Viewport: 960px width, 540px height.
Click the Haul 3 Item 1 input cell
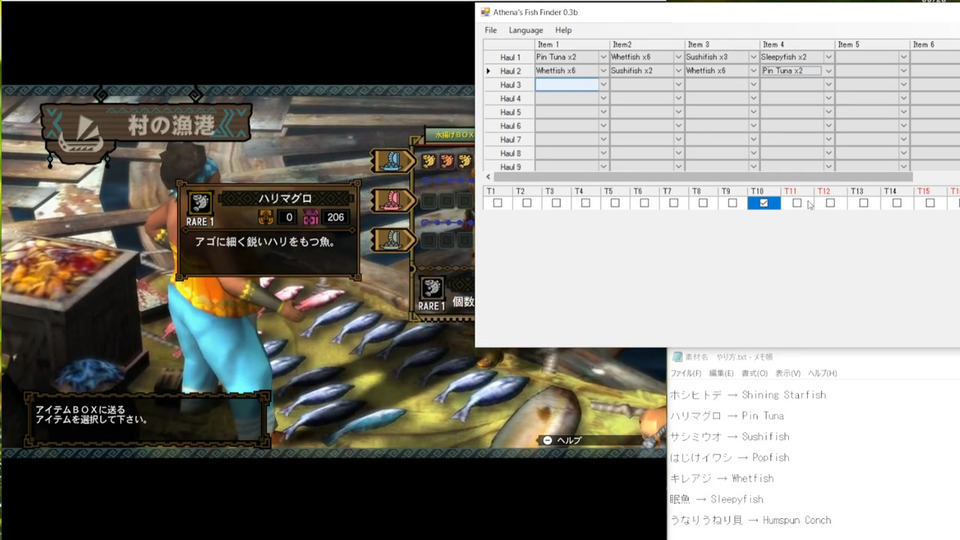coord(566,84)
